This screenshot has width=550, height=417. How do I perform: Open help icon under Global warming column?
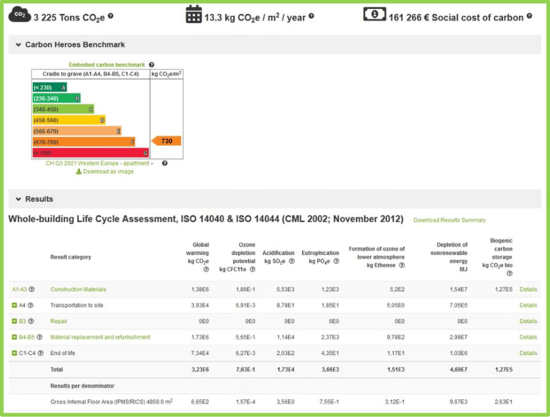point(206,269)
